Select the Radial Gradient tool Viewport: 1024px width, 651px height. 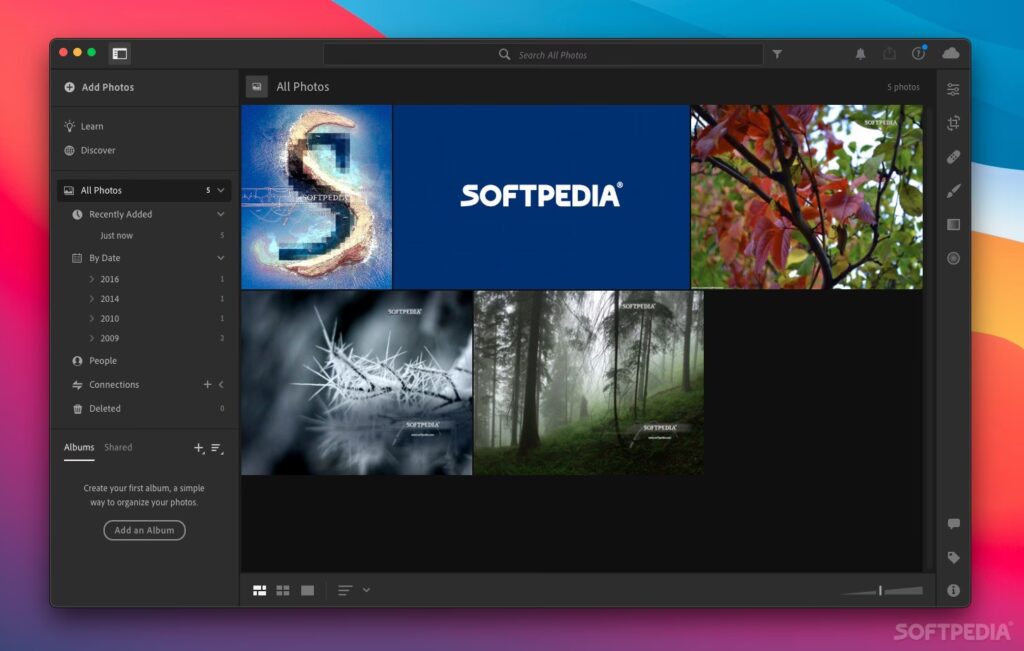pyautogui.click(x=953, y=258)
